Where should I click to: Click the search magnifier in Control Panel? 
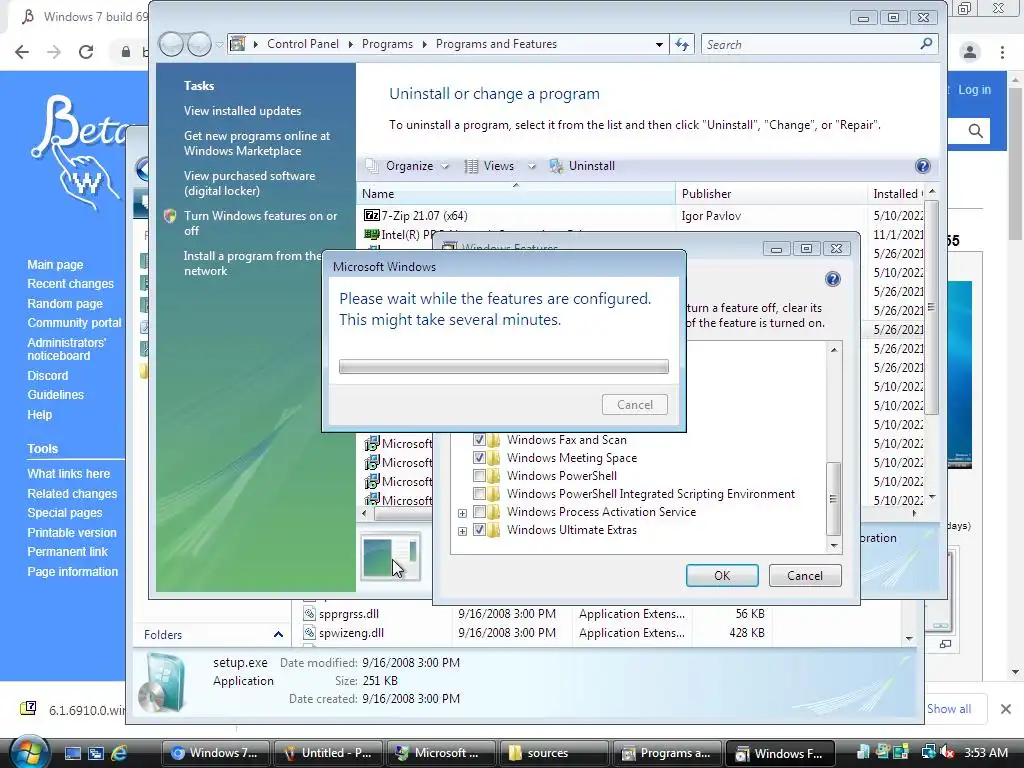coord(926,44)
